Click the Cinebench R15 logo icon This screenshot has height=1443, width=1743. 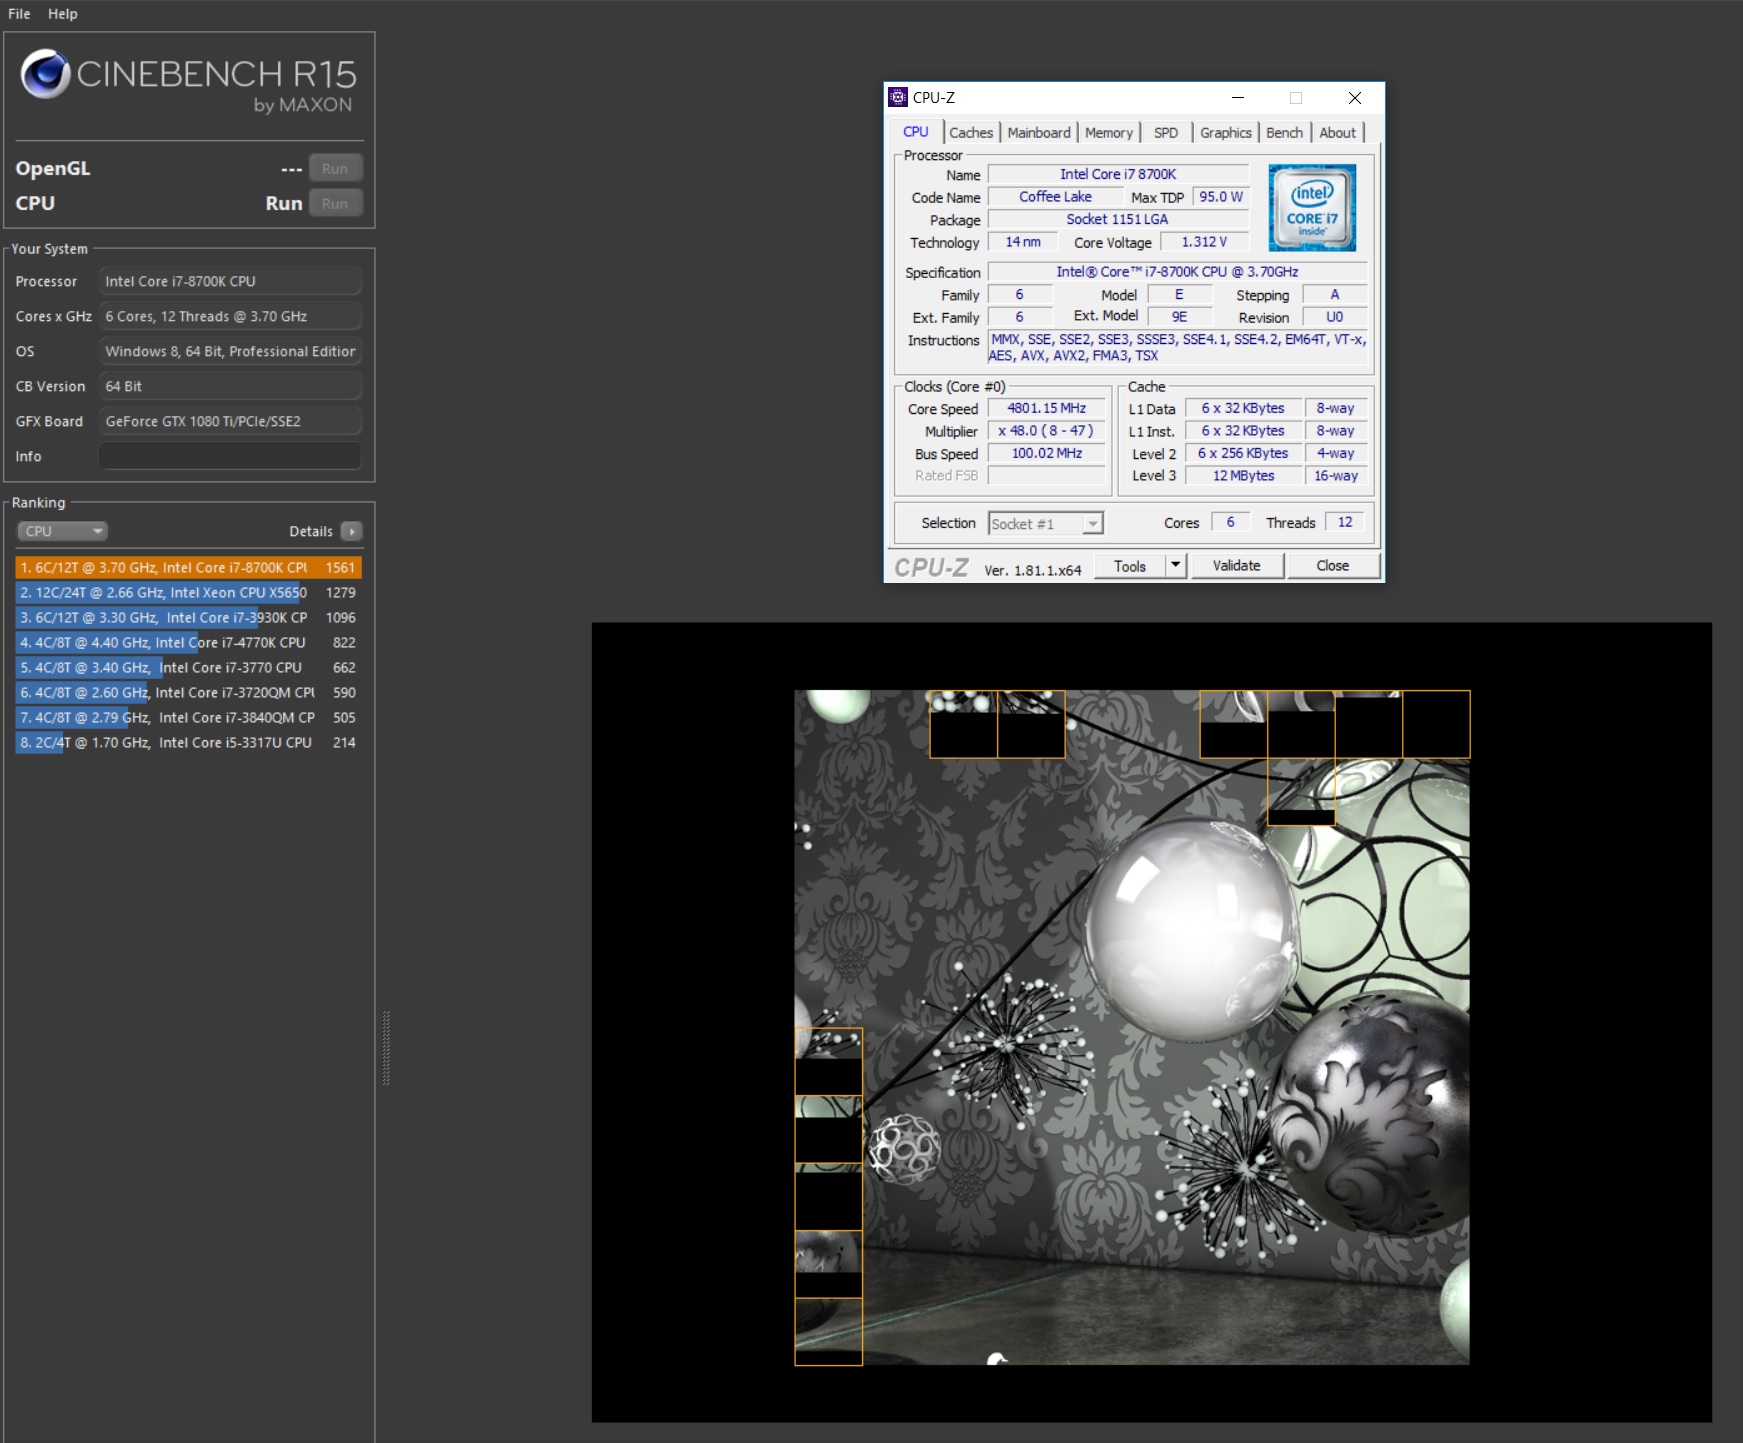pos(45,75)
